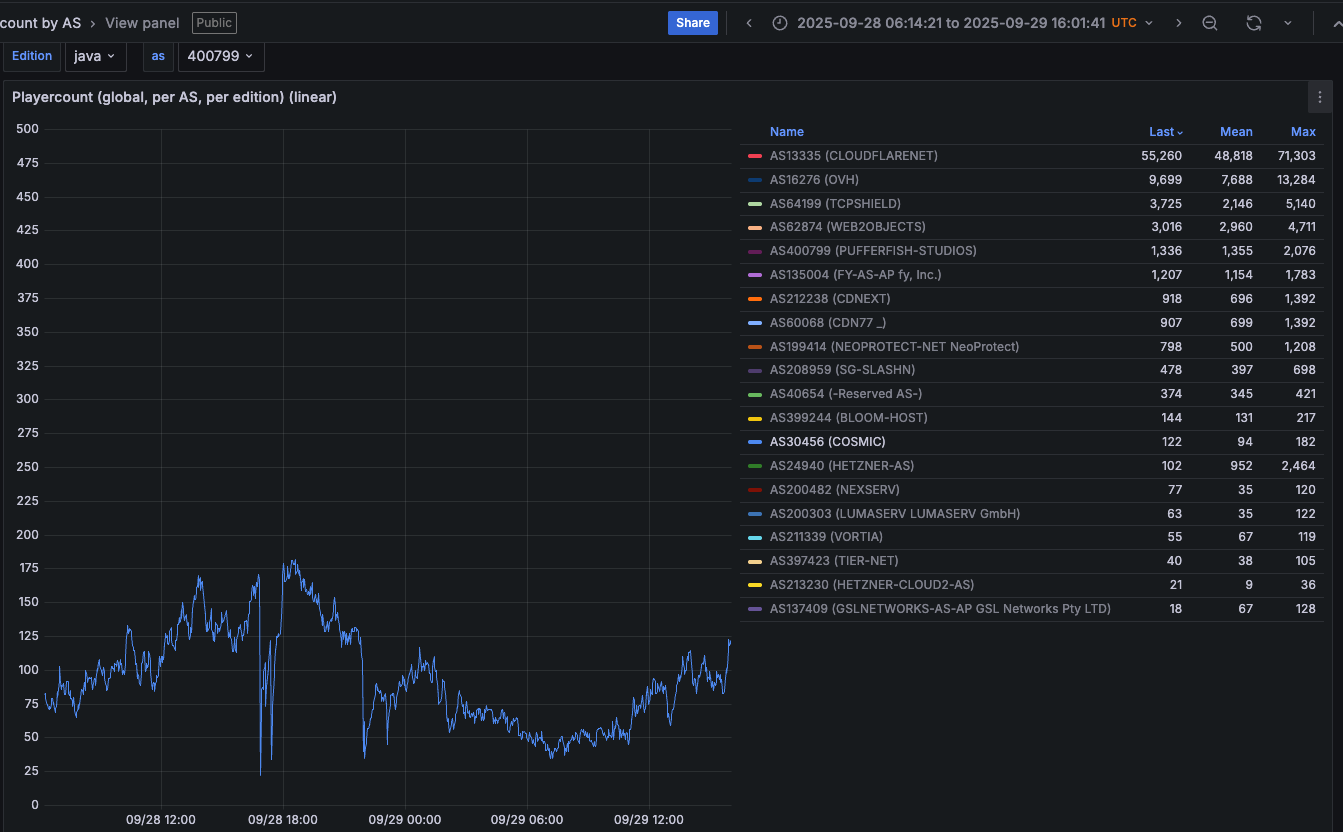Toggle the AS16276 (OVH) legend series
The image size is (1343, 832).
point(813,180)
